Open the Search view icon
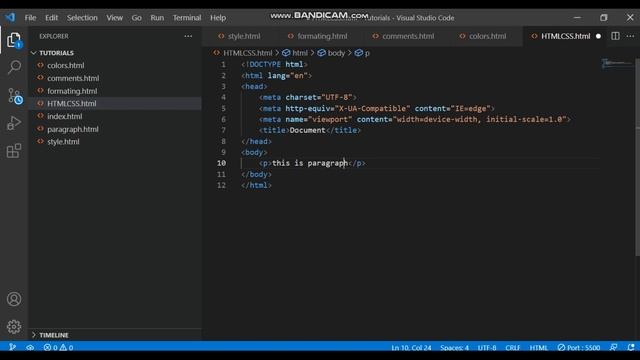The image size is (640, 360). (14, 67)
